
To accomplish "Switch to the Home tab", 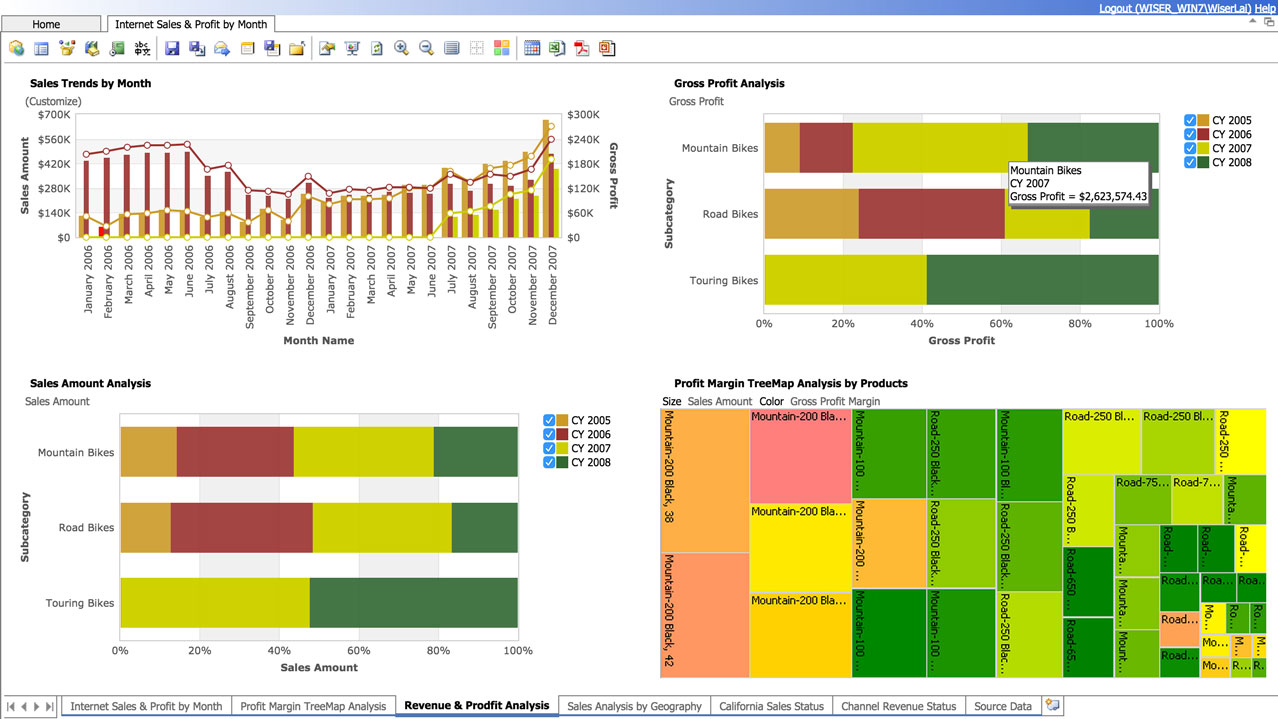I will (x=50, y=23).
